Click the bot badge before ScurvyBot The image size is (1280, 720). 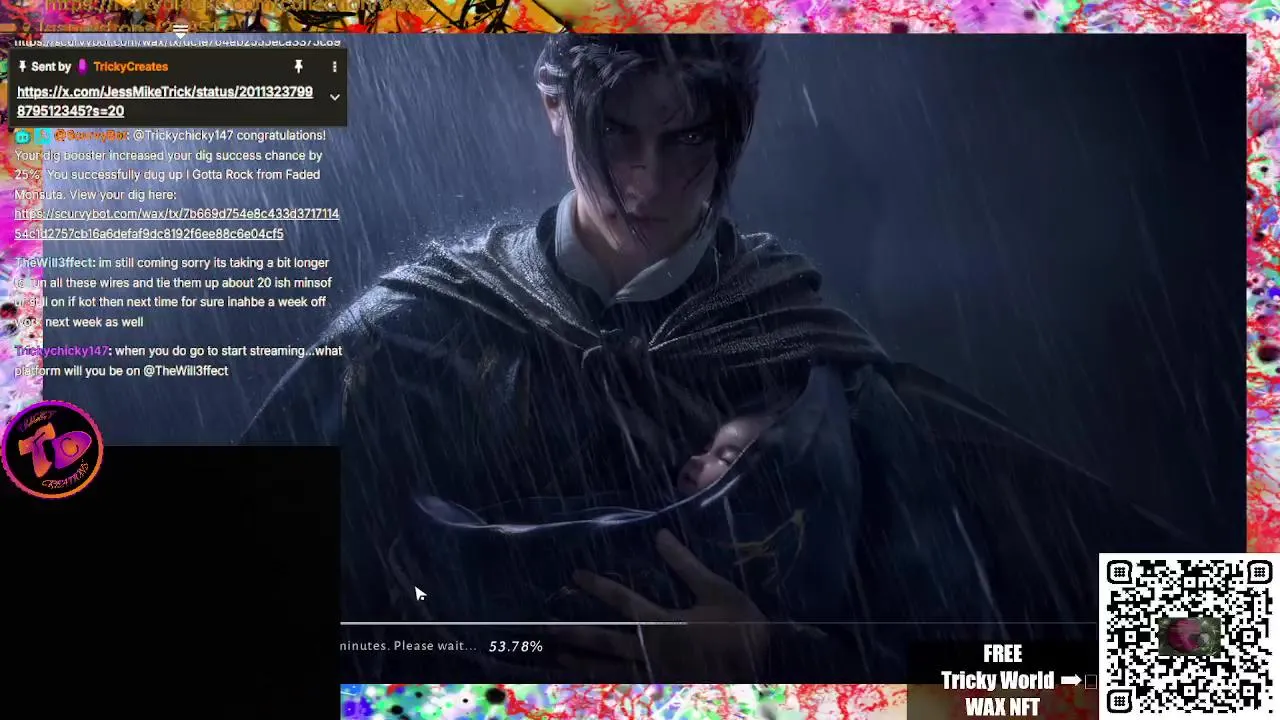click(22, 136)
